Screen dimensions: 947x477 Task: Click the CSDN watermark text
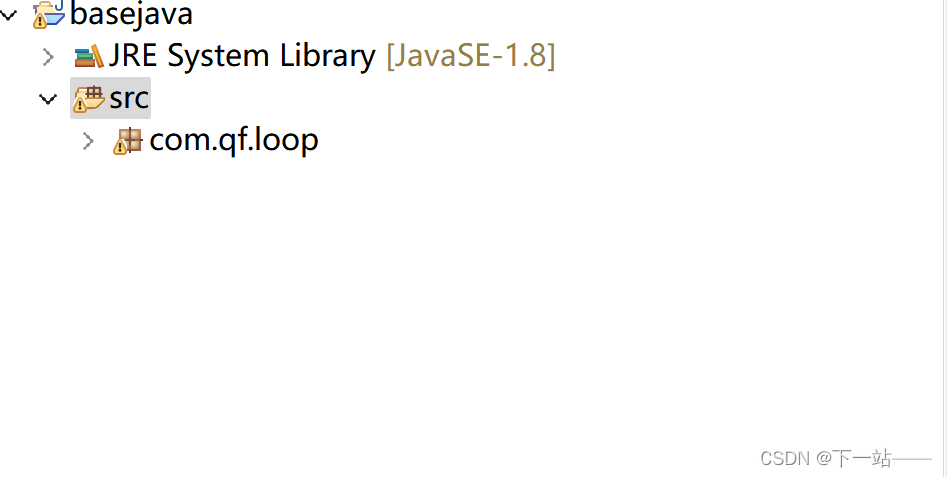click(785, 459)
